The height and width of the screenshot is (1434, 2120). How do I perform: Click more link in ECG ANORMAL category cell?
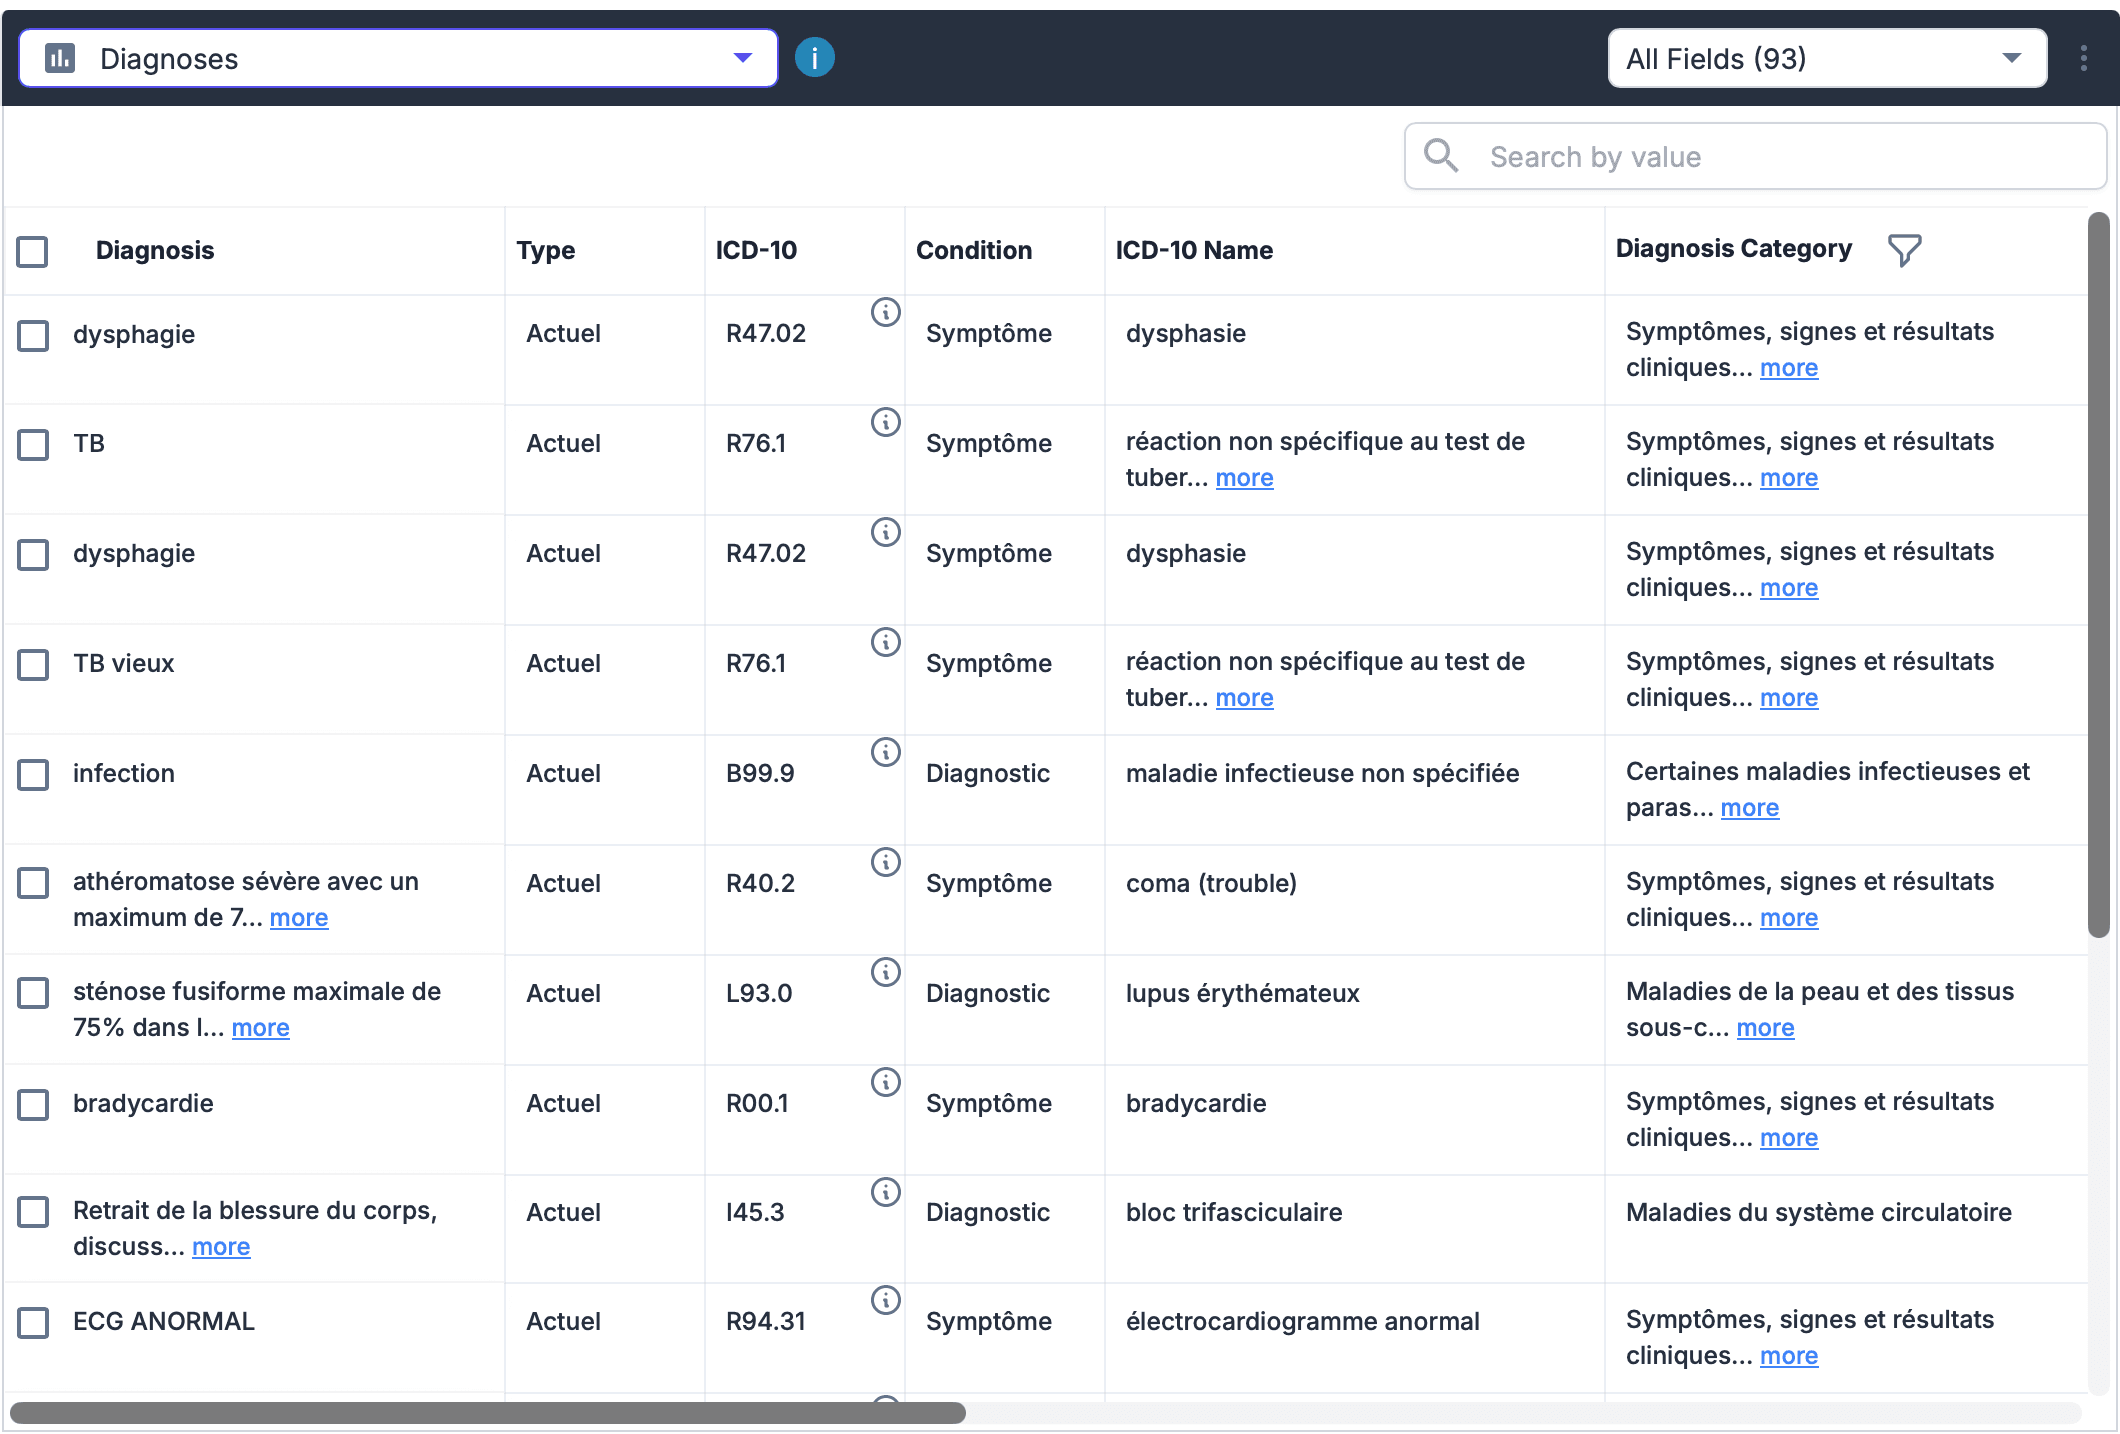[x=1789, y=1355]
